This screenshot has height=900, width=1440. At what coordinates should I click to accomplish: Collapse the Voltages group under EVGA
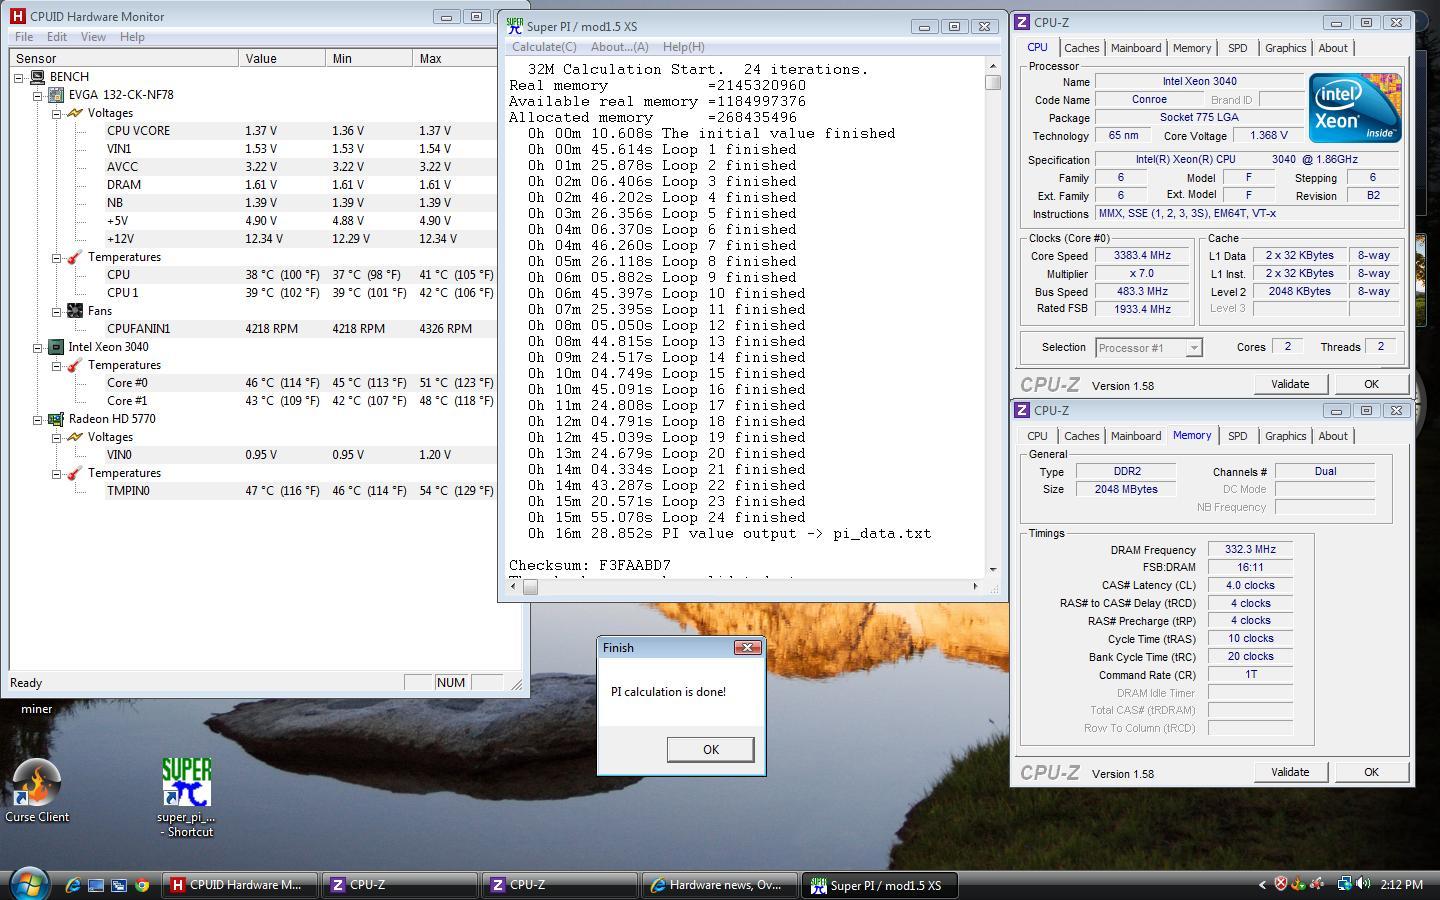(57, 113)
